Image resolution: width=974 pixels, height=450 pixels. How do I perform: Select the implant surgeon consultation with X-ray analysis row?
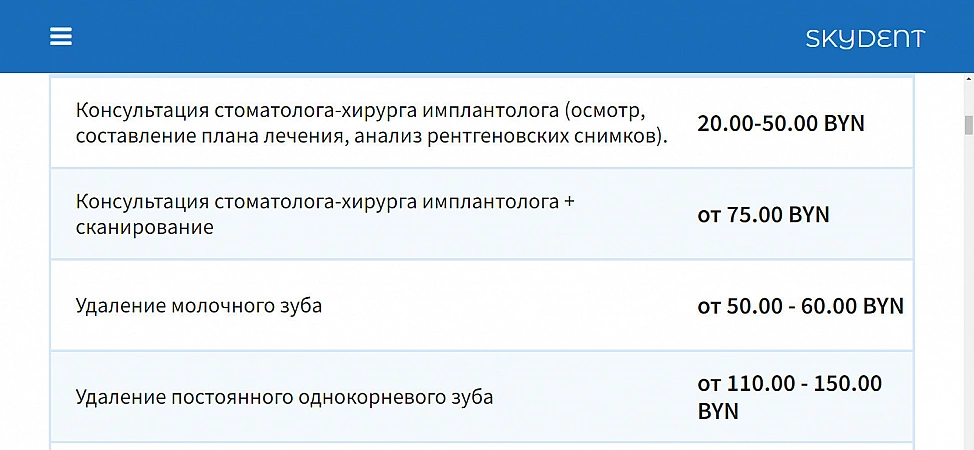click(x=372, y=123)
